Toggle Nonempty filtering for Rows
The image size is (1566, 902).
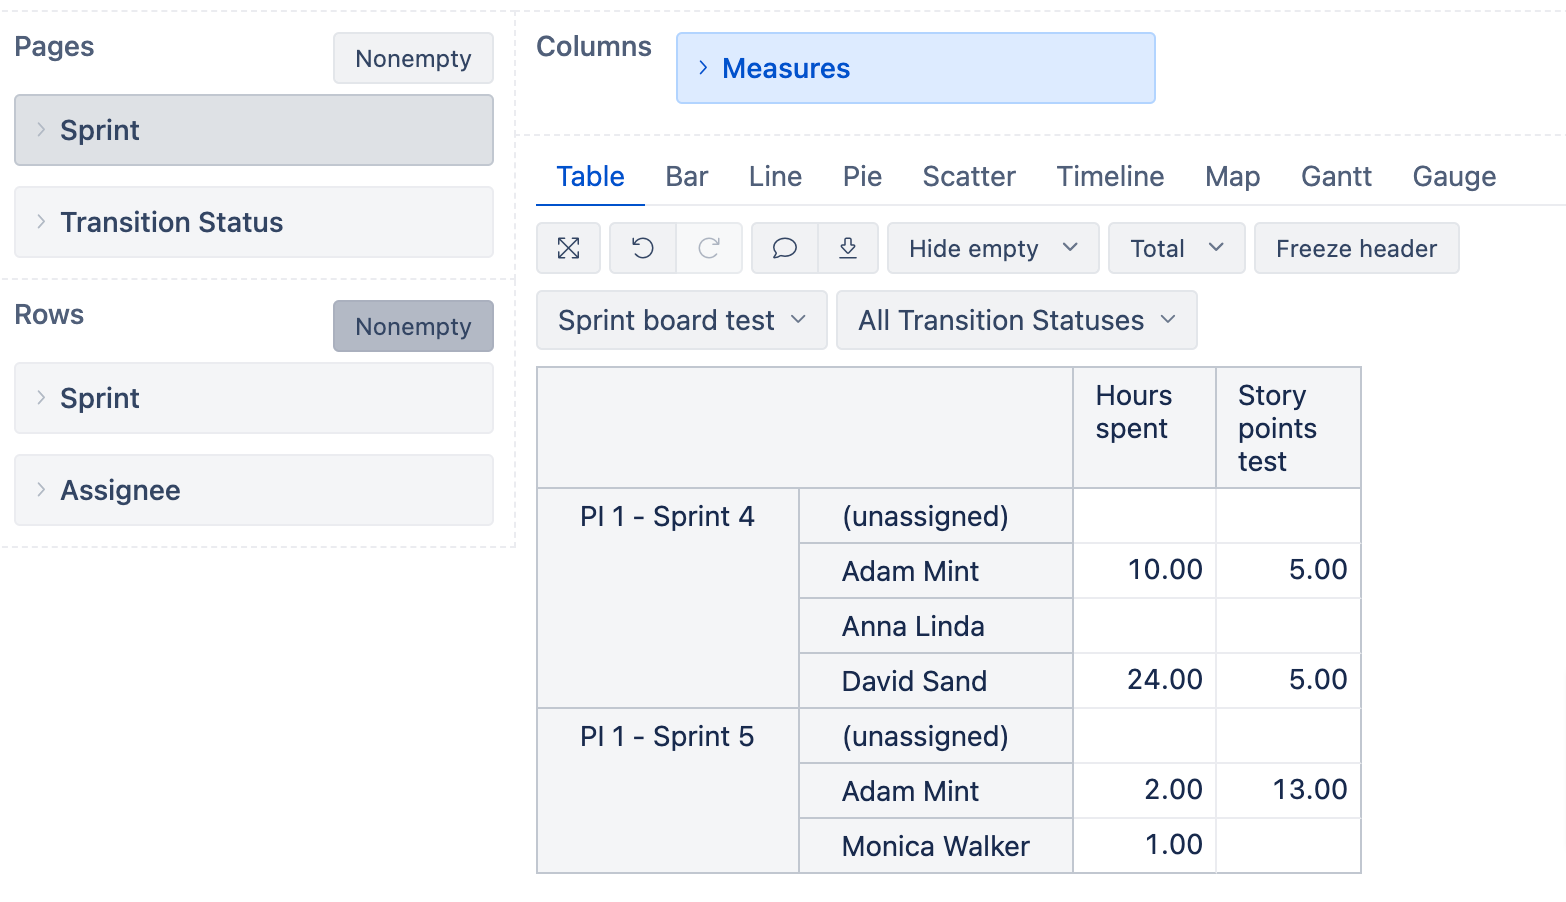pos(413,326)
